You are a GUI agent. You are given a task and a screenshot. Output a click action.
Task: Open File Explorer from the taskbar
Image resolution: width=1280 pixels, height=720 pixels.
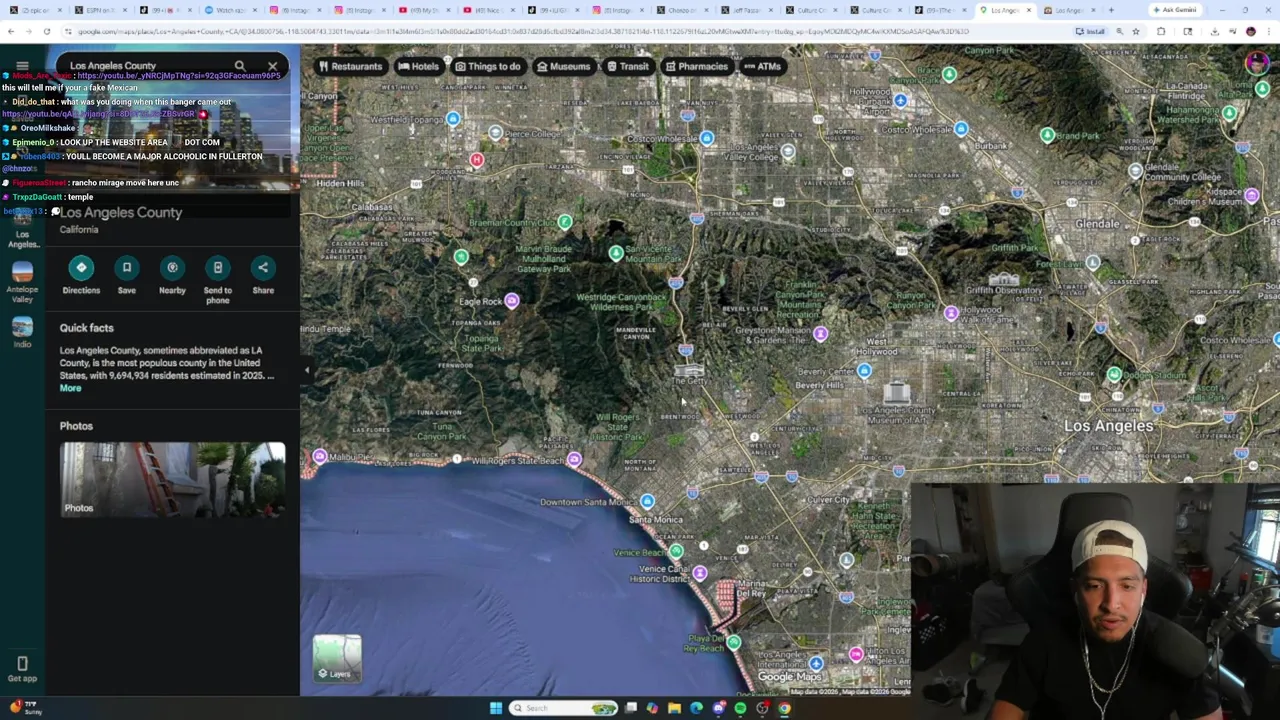click(x=674, y=708)
